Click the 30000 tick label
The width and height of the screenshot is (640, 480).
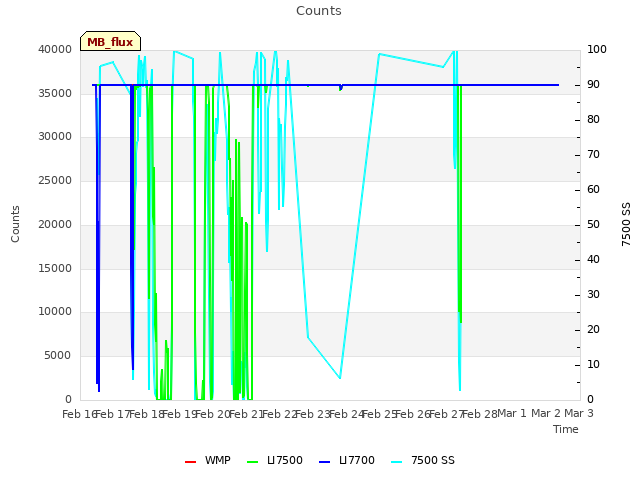click(55, 136)
